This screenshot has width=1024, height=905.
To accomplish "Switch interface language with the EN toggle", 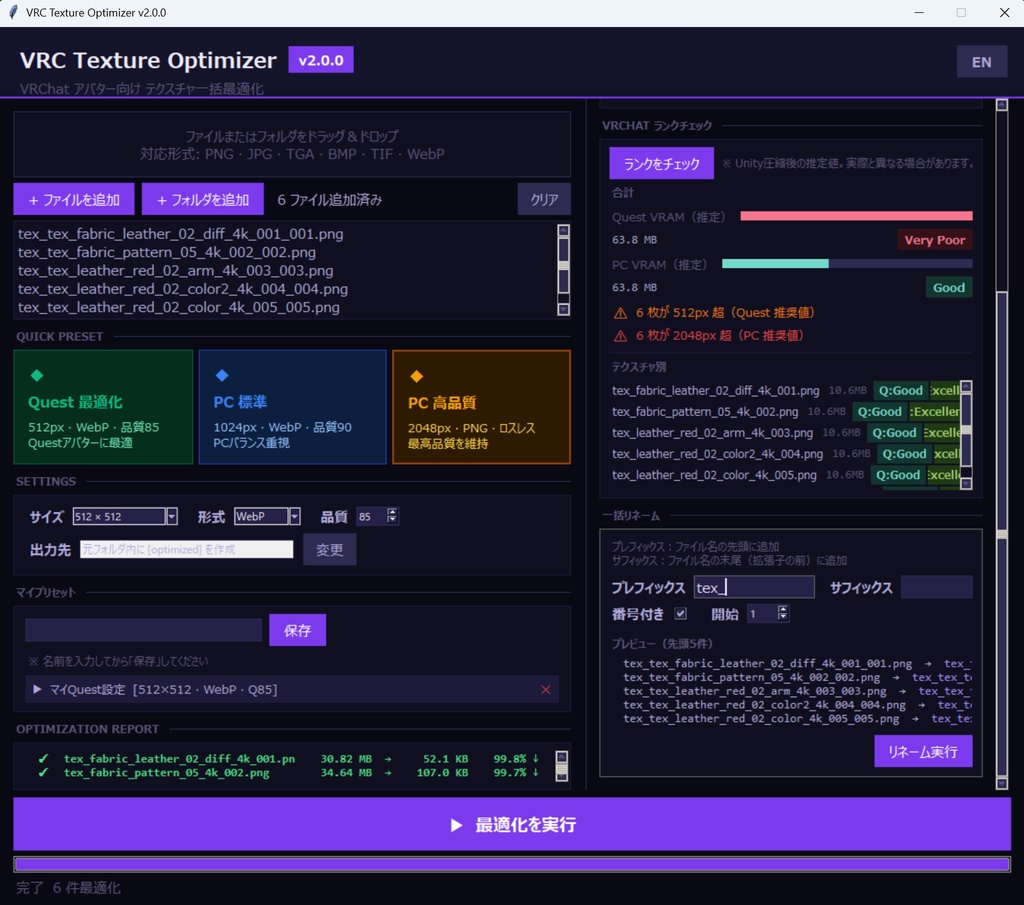I will coord(981,61).
